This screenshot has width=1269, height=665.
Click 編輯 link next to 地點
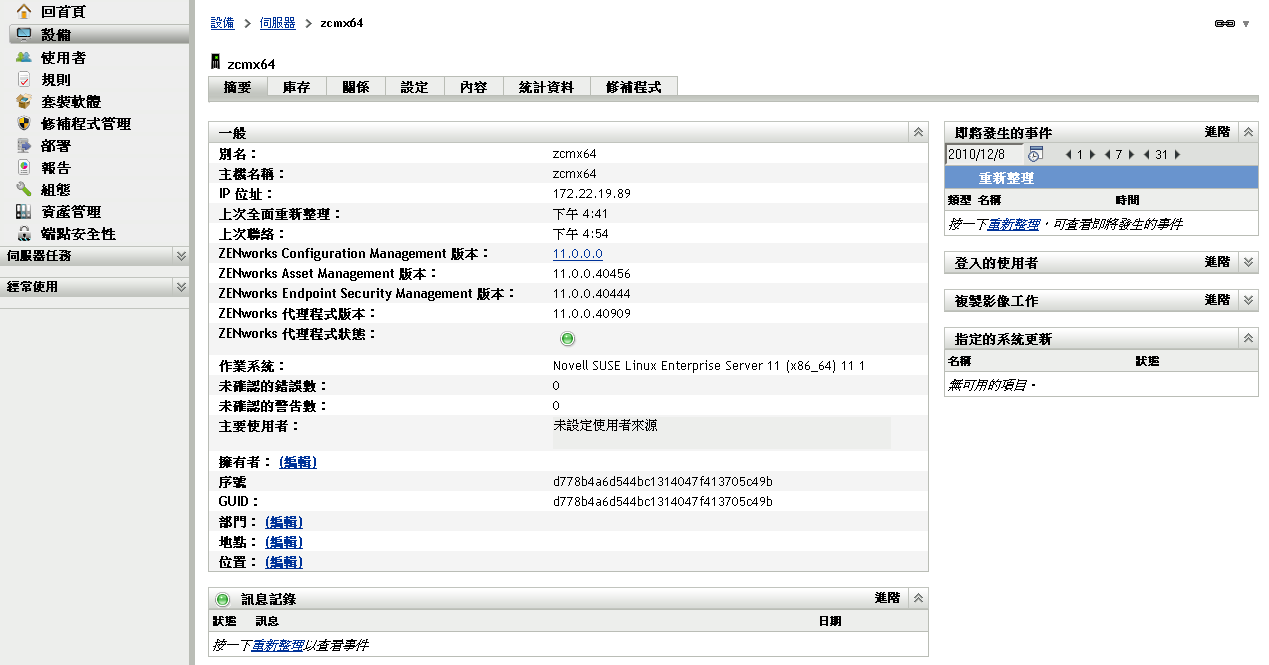pos(284,542)
